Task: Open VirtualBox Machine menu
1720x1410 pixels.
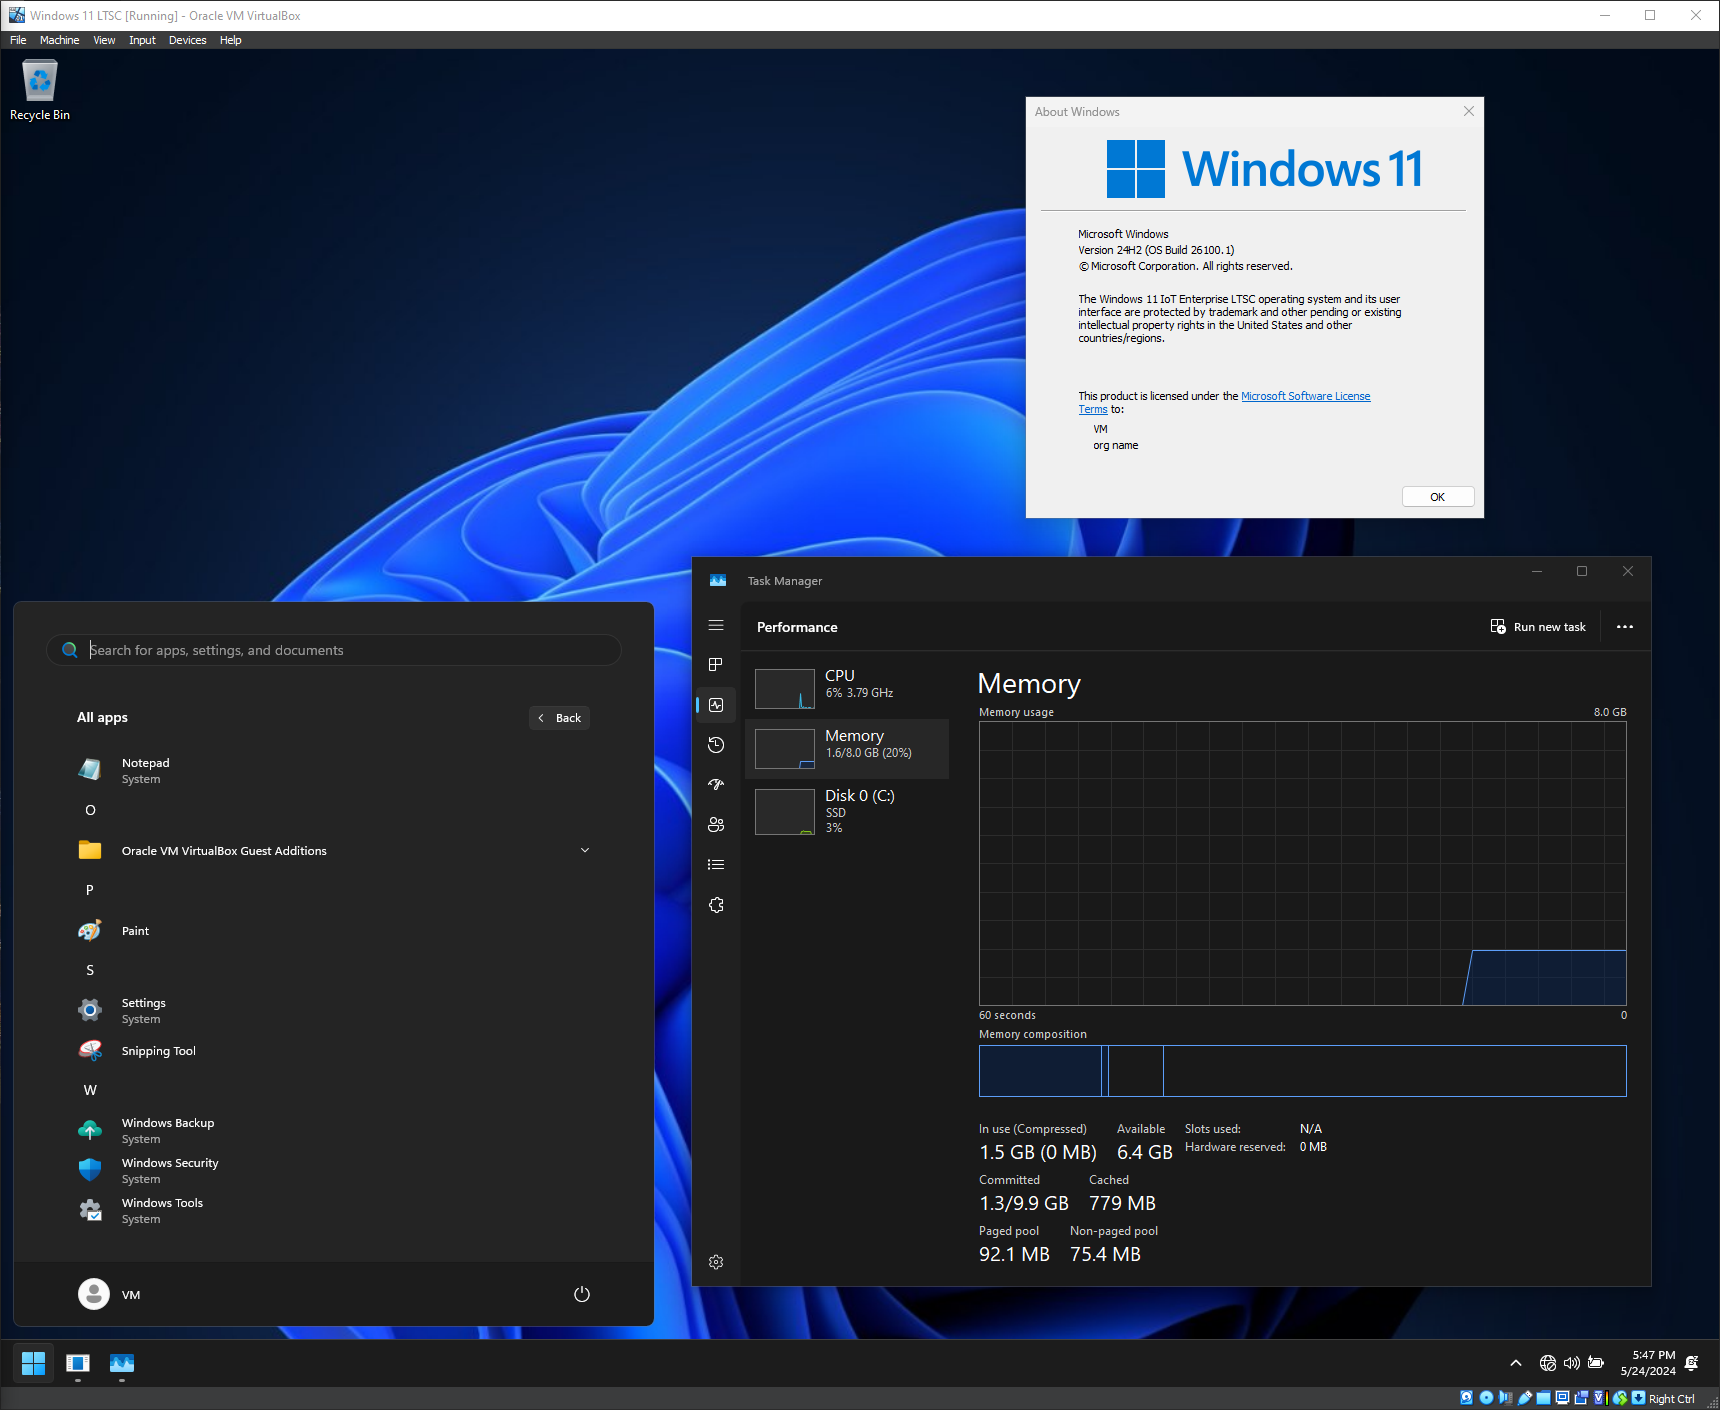Action: point(60,40)
